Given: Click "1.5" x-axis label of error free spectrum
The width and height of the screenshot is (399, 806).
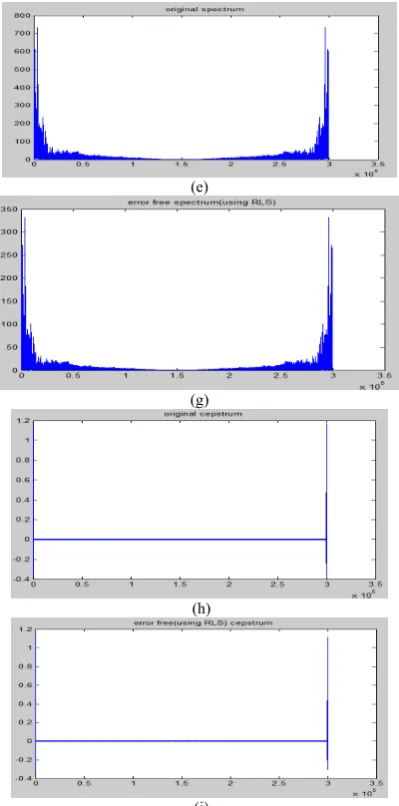Looking at the screenshot, I should click(x=177, y=376).
